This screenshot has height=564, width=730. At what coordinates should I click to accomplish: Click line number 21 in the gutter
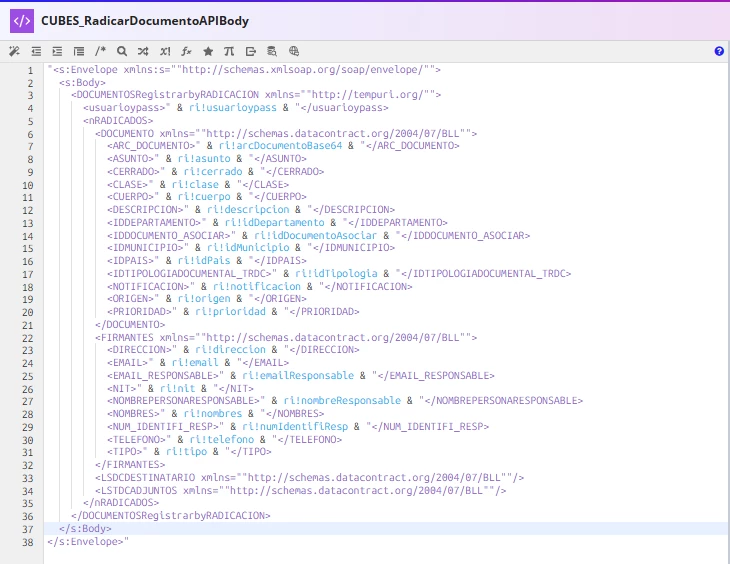tap(28, 326)
